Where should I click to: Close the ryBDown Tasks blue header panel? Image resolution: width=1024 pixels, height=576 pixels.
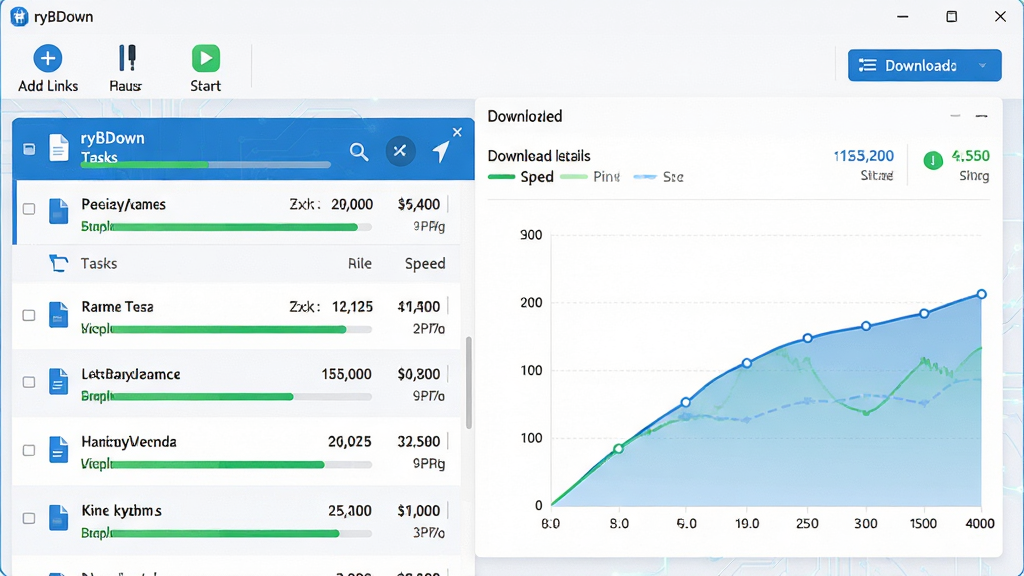[457, 132]
